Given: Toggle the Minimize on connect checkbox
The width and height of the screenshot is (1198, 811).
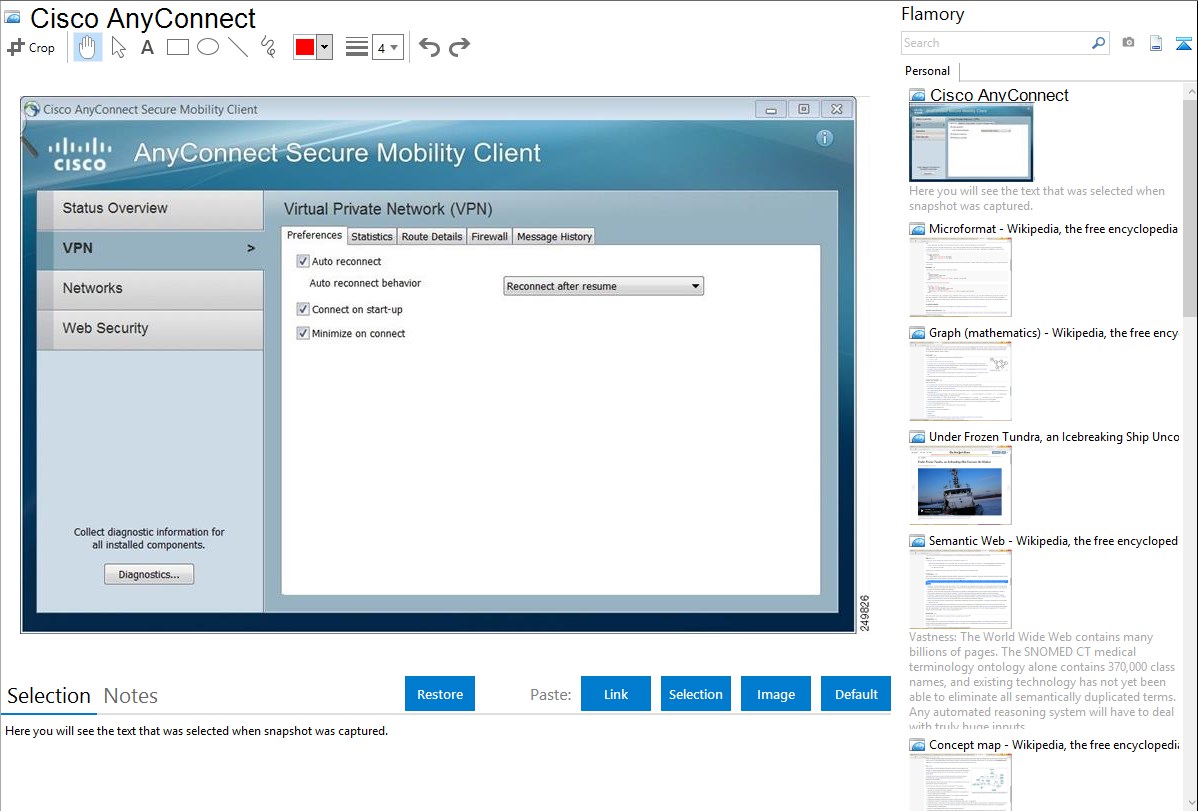Looking at the screenshot, I should tap(303, 333).
